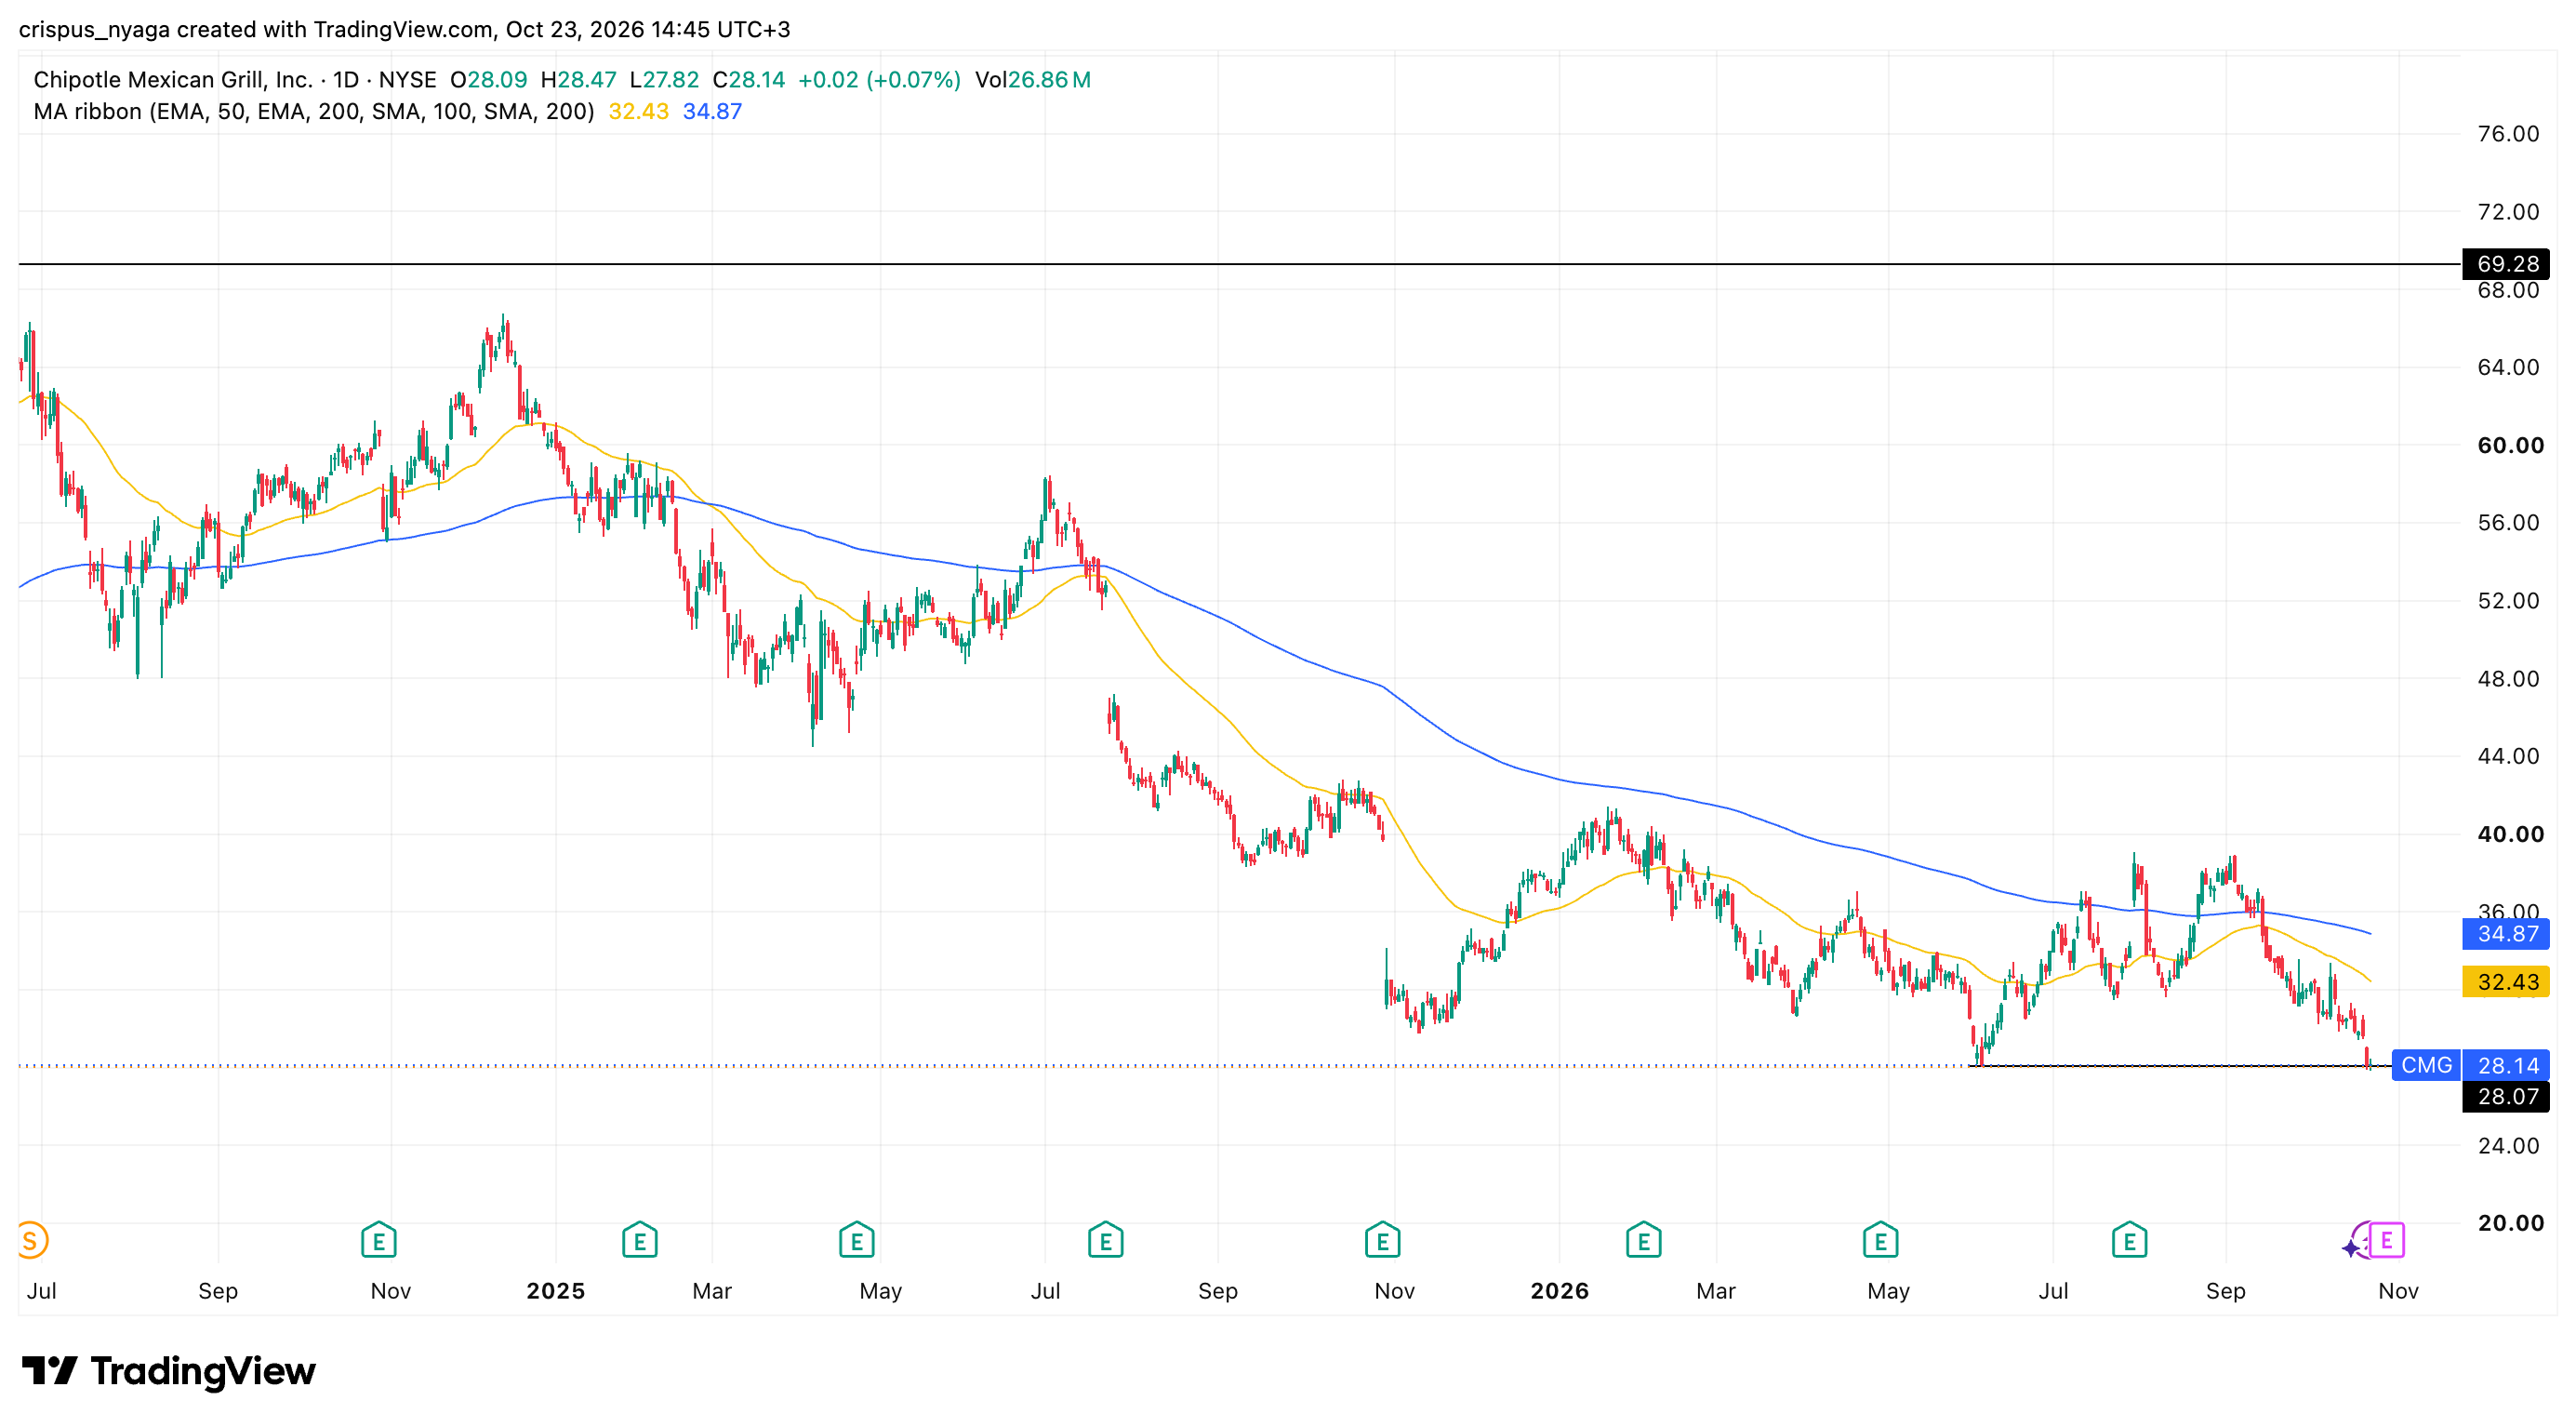
Task: Open the earnings marker following Jul 2025
Action: pos(1105,1241)
